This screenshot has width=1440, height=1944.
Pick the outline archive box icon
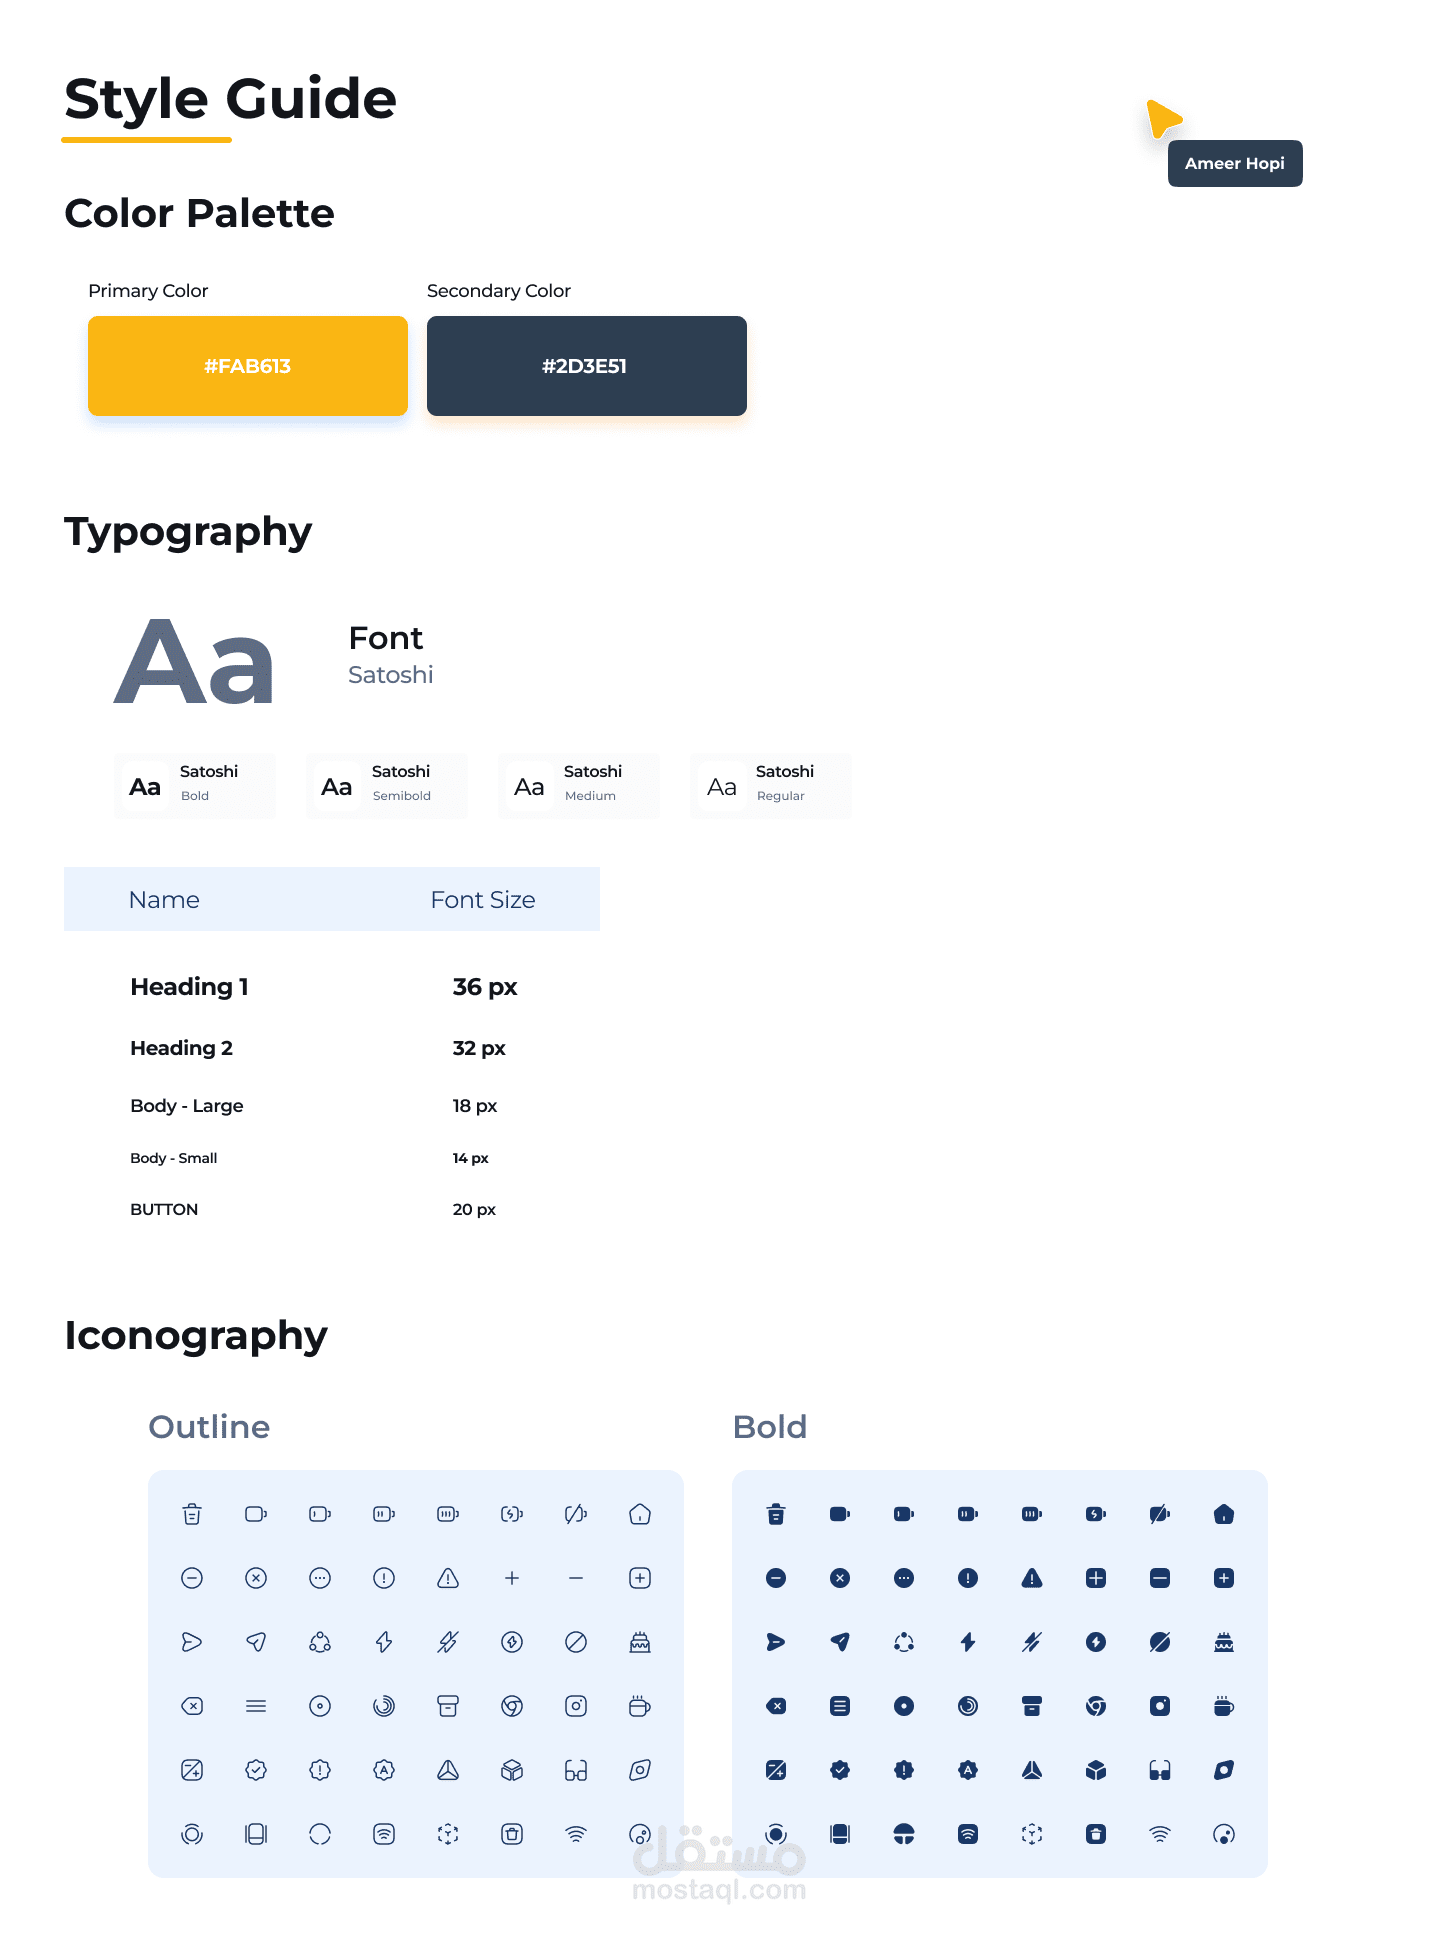pos(448,1706)
